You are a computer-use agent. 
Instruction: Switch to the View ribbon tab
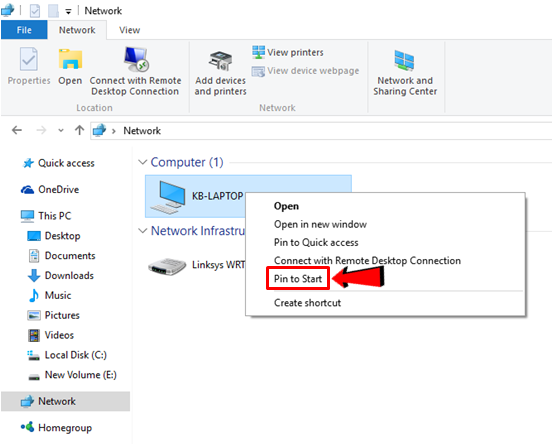tap(129, 30)
